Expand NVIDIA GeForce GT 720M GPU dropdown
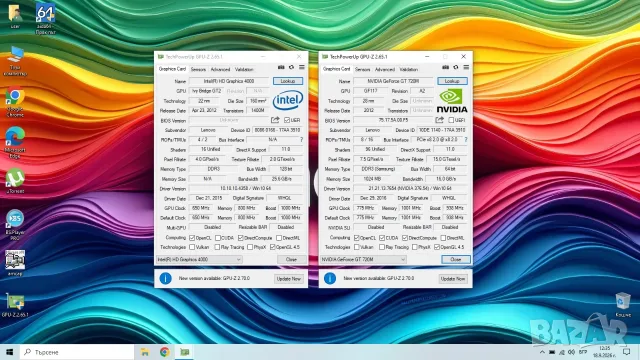This screenshot has height=360, width=640. click(363, 259)
